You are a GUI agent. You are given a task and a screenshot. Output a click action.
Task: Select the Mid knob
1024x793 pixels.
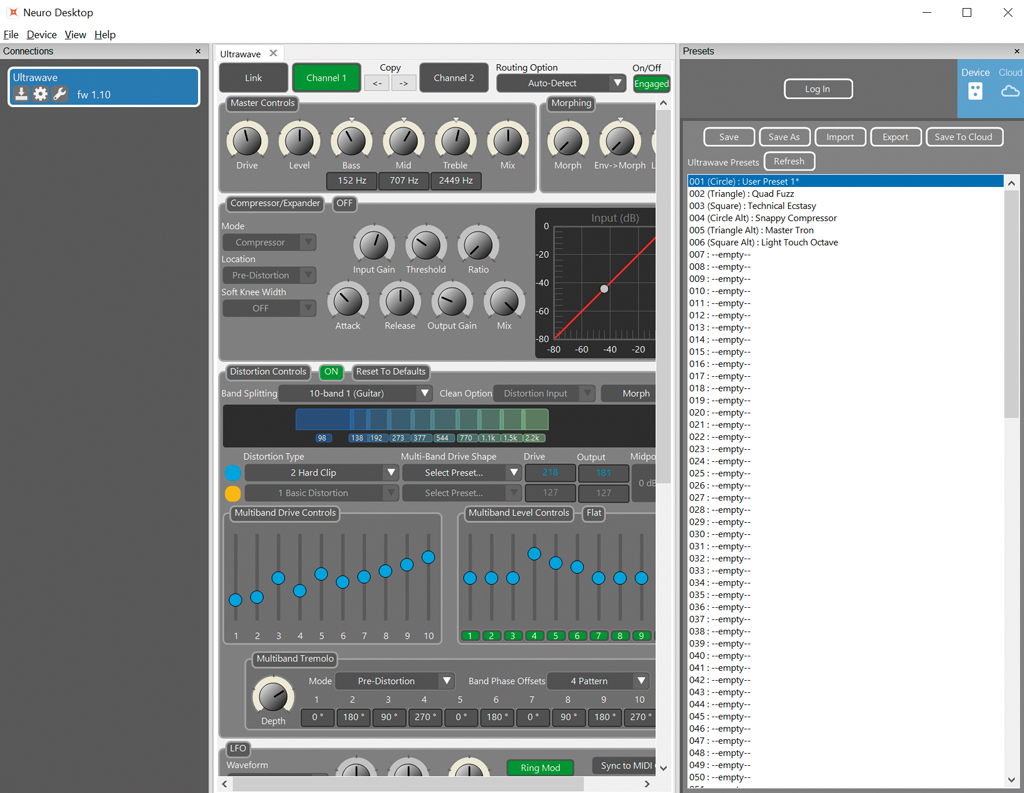point(404,140)
